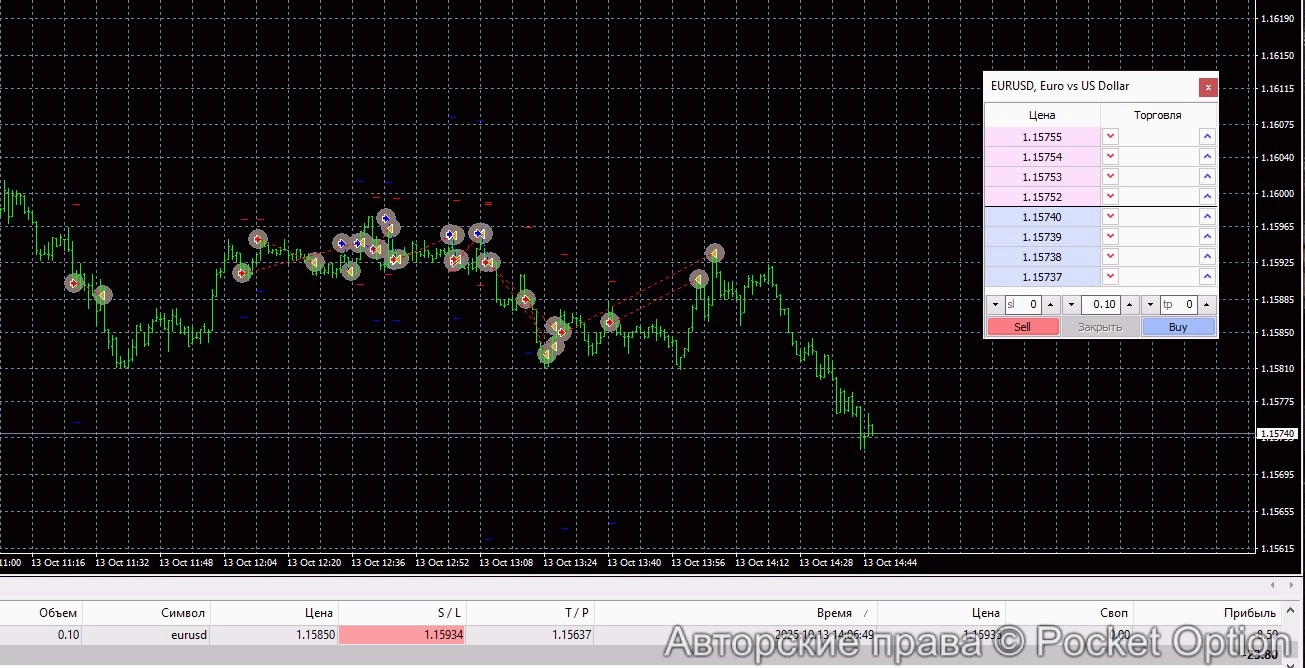Decrease the stop loss (sl) value
Viewport: 1305px width, 668px height.
[994, 305]
